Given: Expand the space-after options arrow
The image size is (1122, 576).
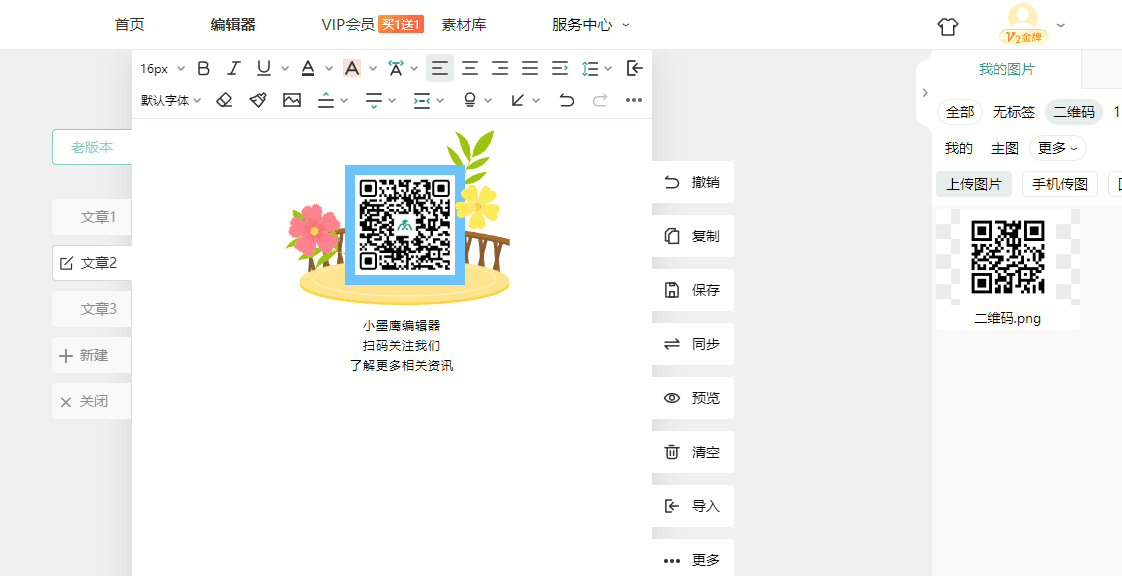Looking at the screenshot, I should pos(392,100).
